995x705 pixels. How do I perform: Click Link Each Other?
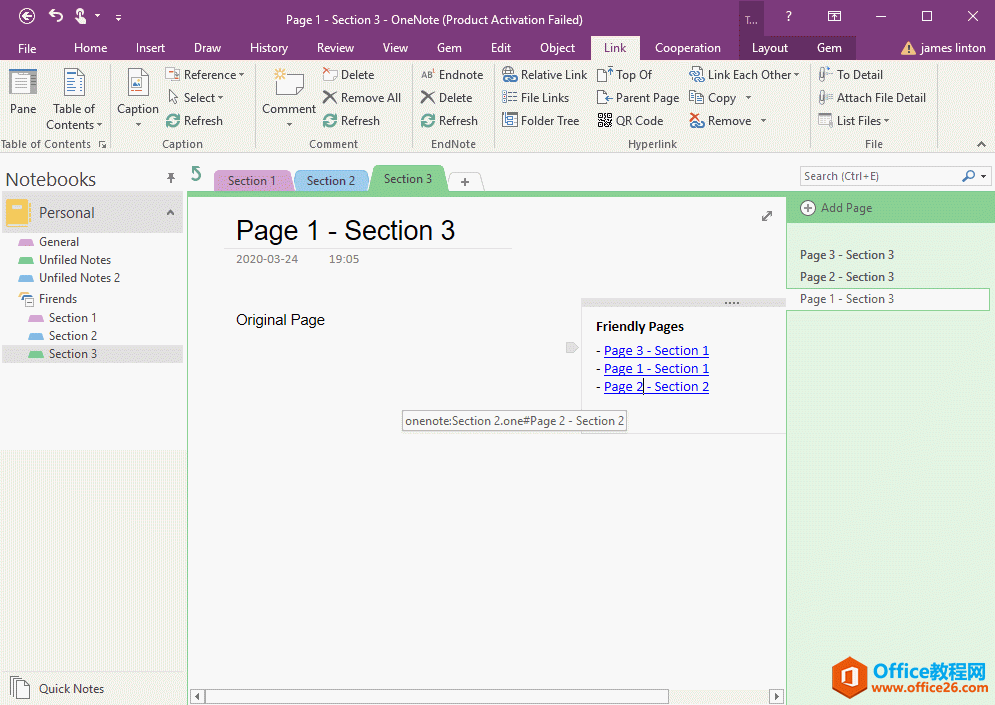745,74
